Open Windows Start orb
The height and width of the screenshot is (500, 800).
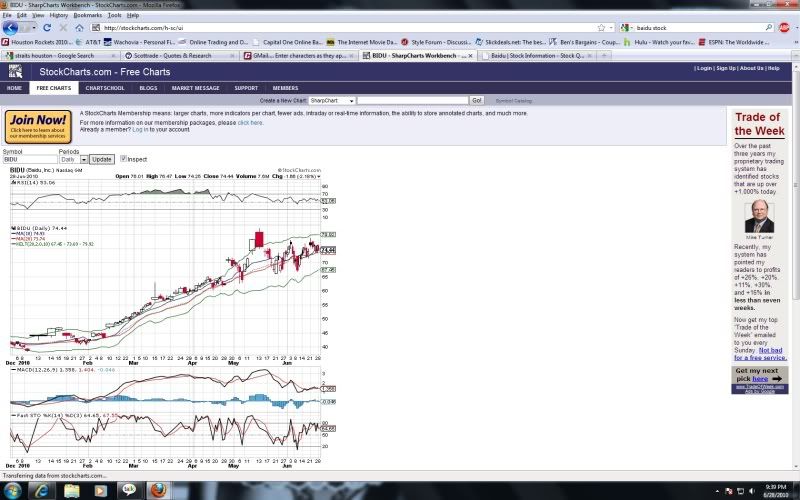tap(12, 491)
